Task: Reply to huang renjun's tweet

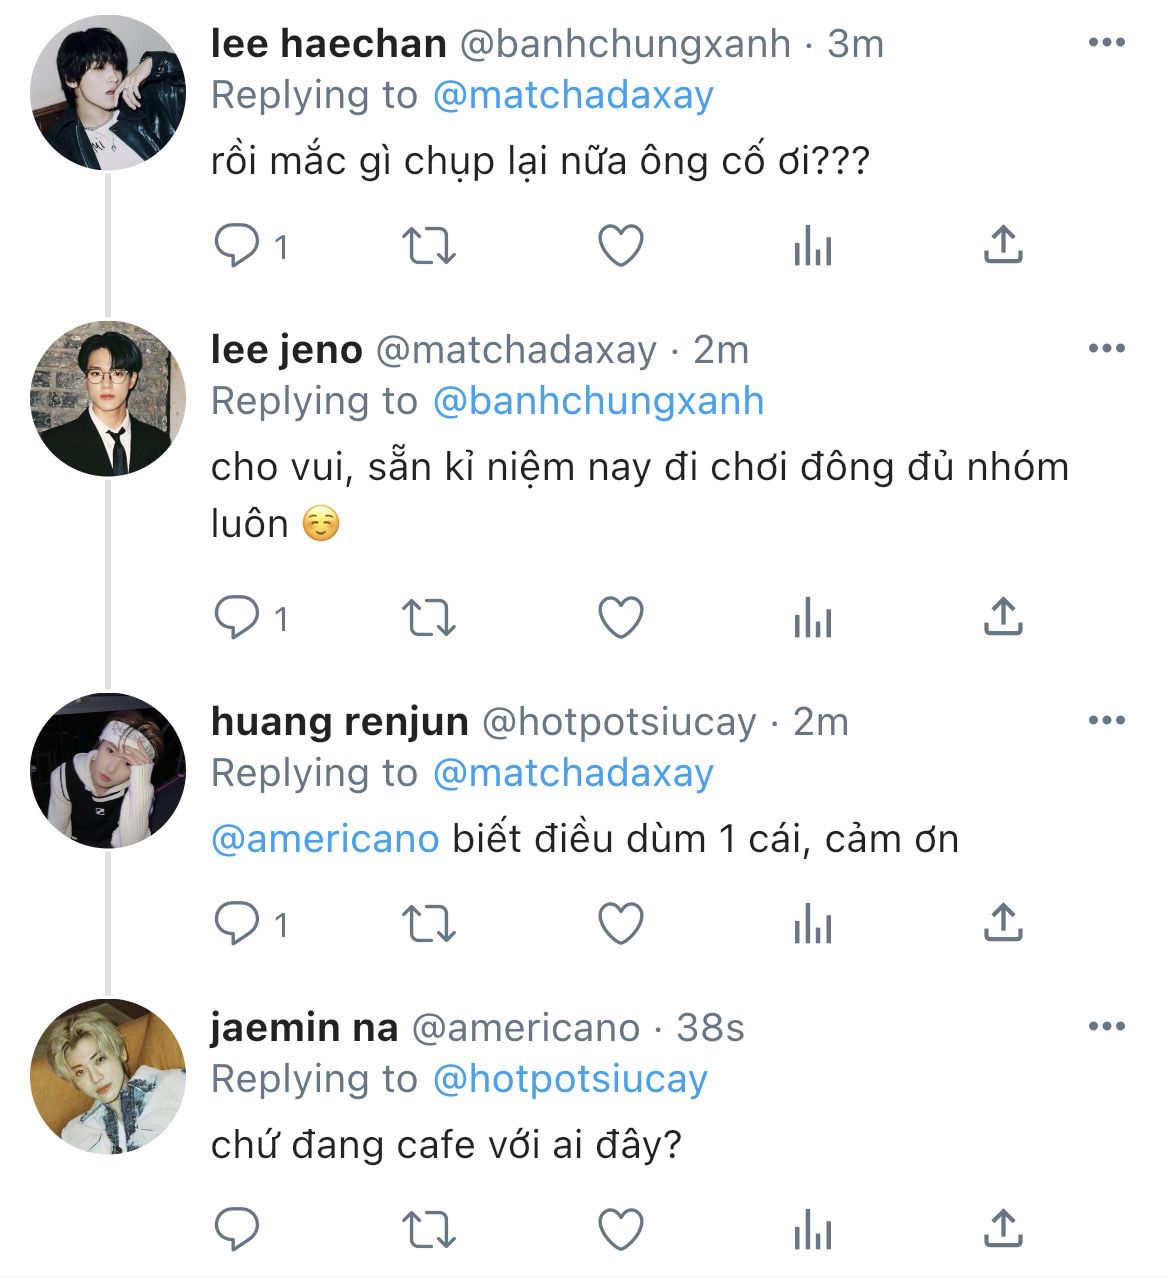Action: (x=237, y=923)
